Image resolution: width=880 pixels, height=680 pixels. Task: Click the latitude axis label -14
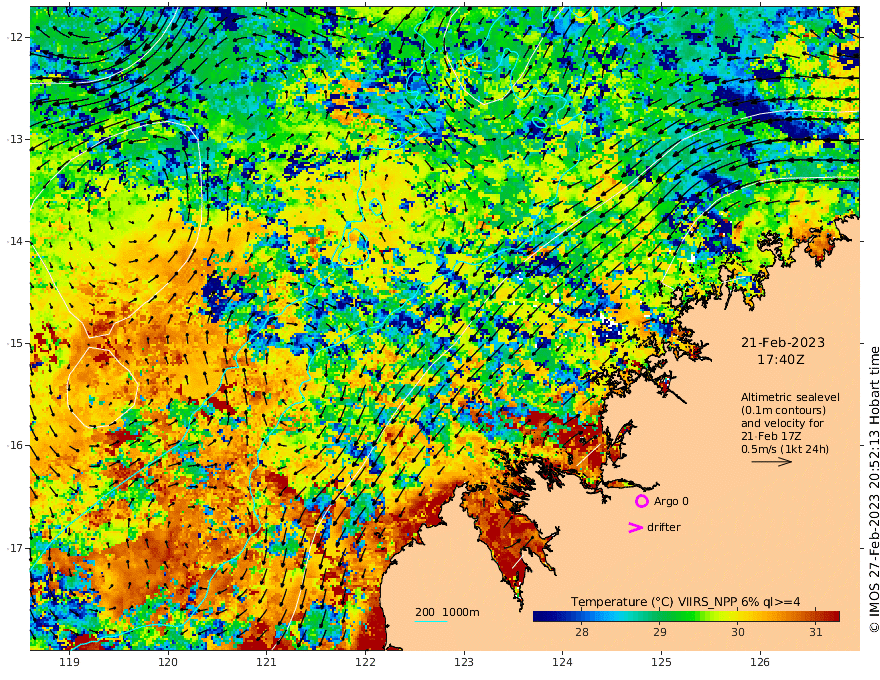click(x=14, y=241)
